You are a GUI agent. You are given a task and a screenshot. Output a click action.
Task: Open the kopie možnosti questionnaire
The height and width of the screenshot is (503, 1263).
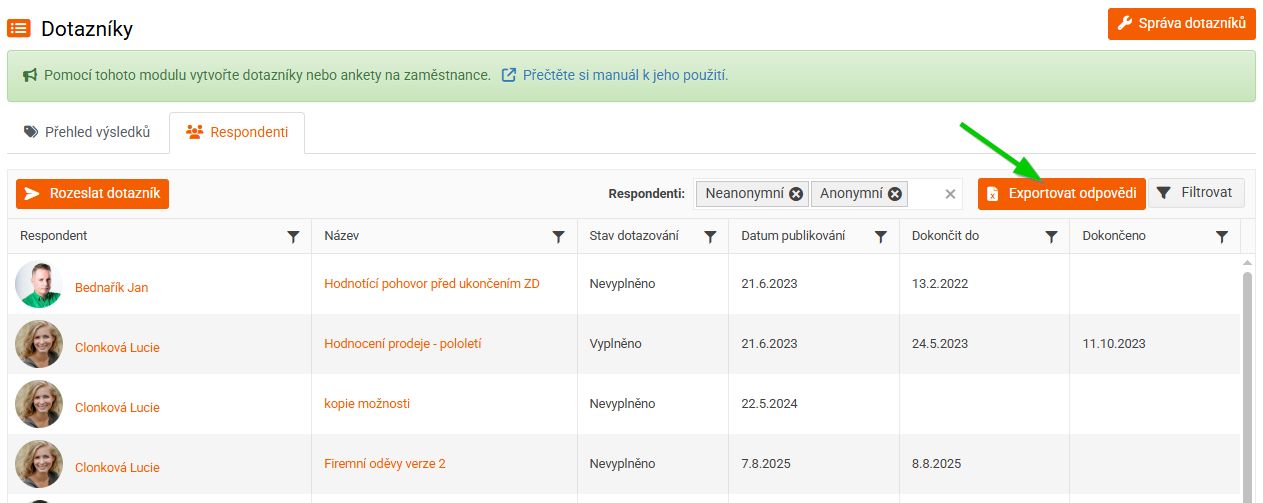click(x=367, y=403)
